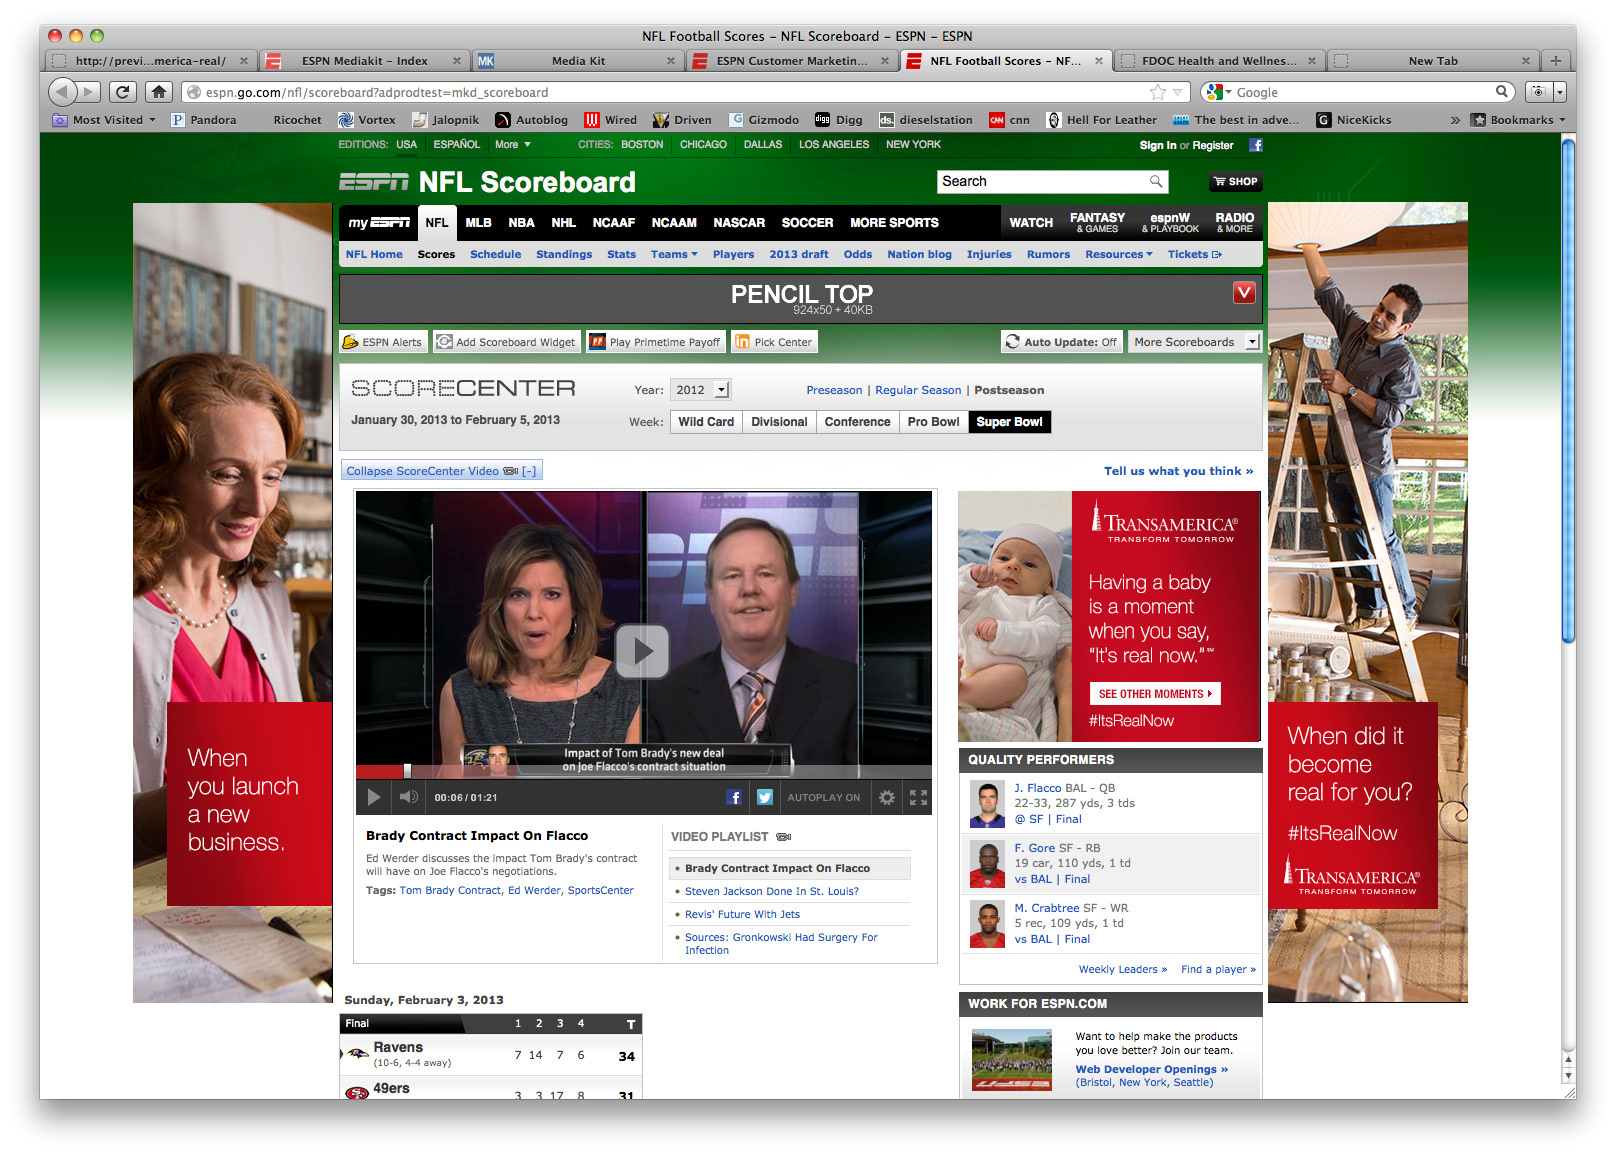Close the ESPN Mediakit - Index tab
Screen dimensions: 1616x1154
click(457, 61)
